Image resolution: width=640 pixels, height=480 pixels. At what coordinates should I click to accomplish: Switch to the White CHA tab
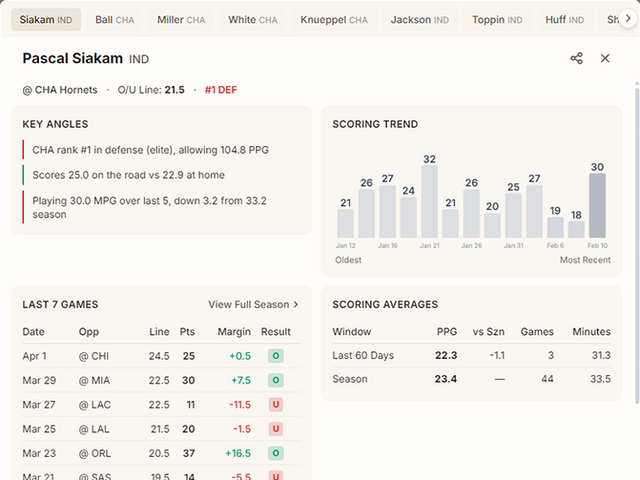(x=253, y=20)
